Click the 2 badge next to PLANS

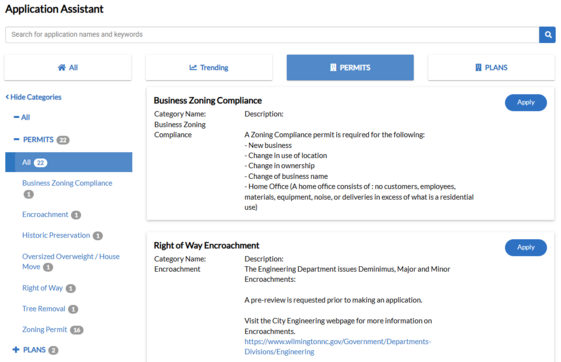tap(53, 351)
